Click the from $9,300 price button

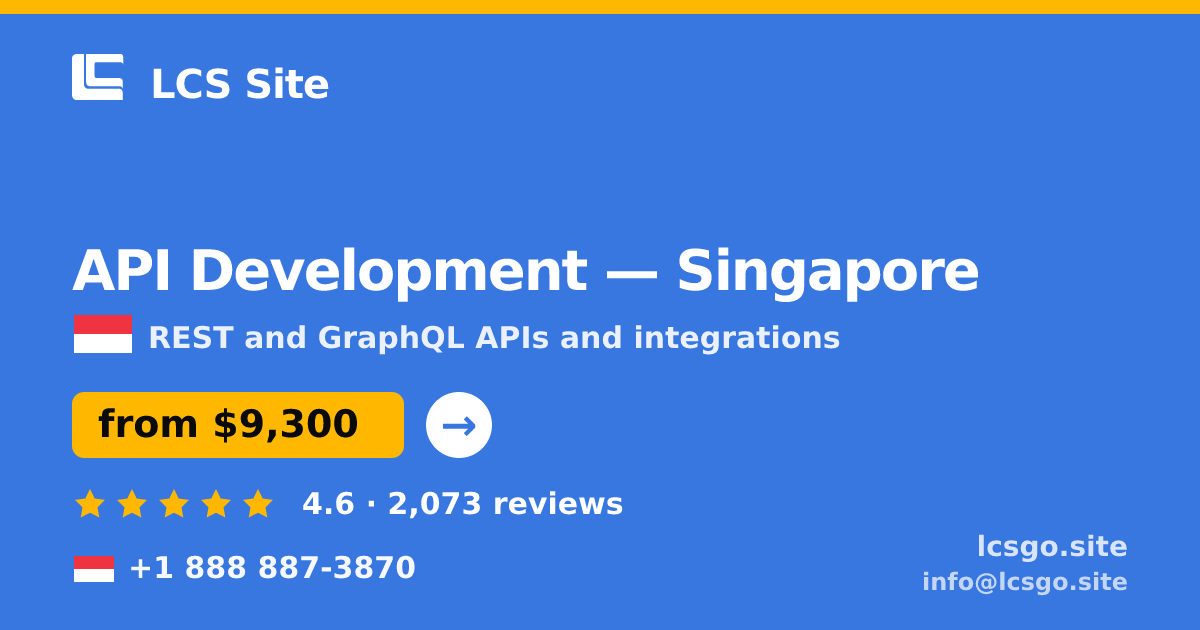tap(238, 425)
